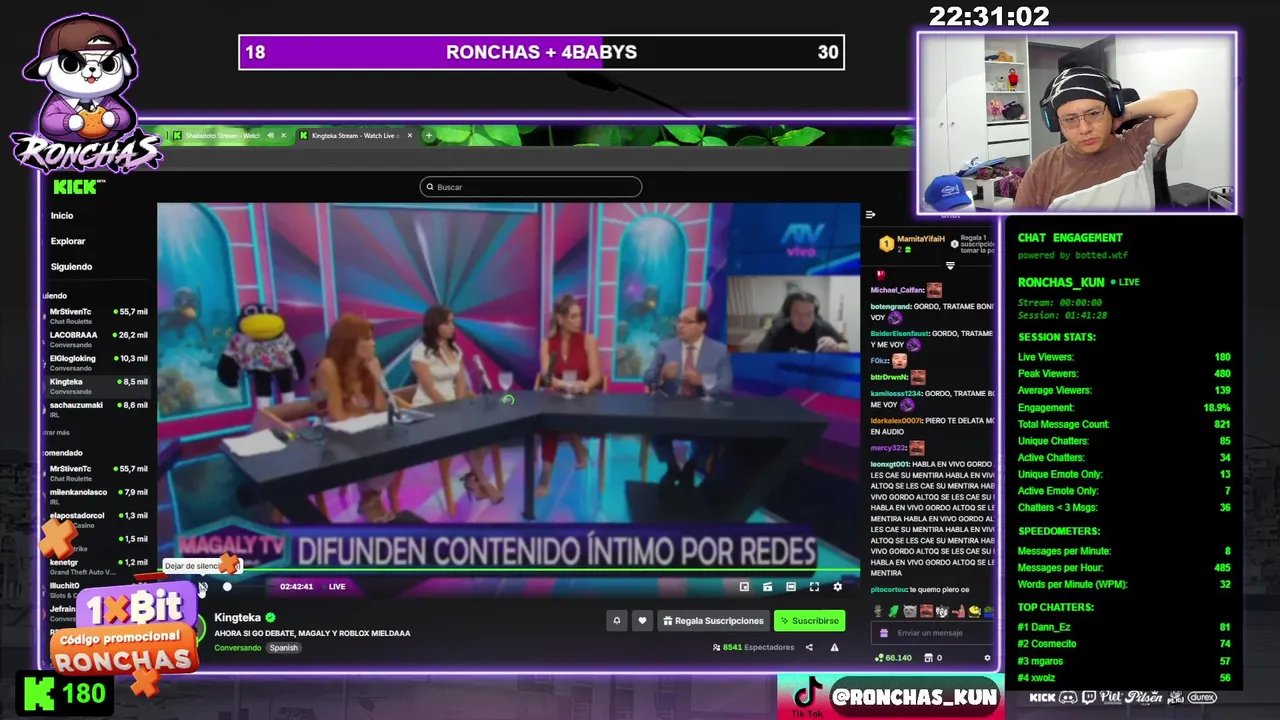The width and height of the screenshot is (1280, 720).
Task: Open emote picker icon in chat input
Action: (883, 633)
